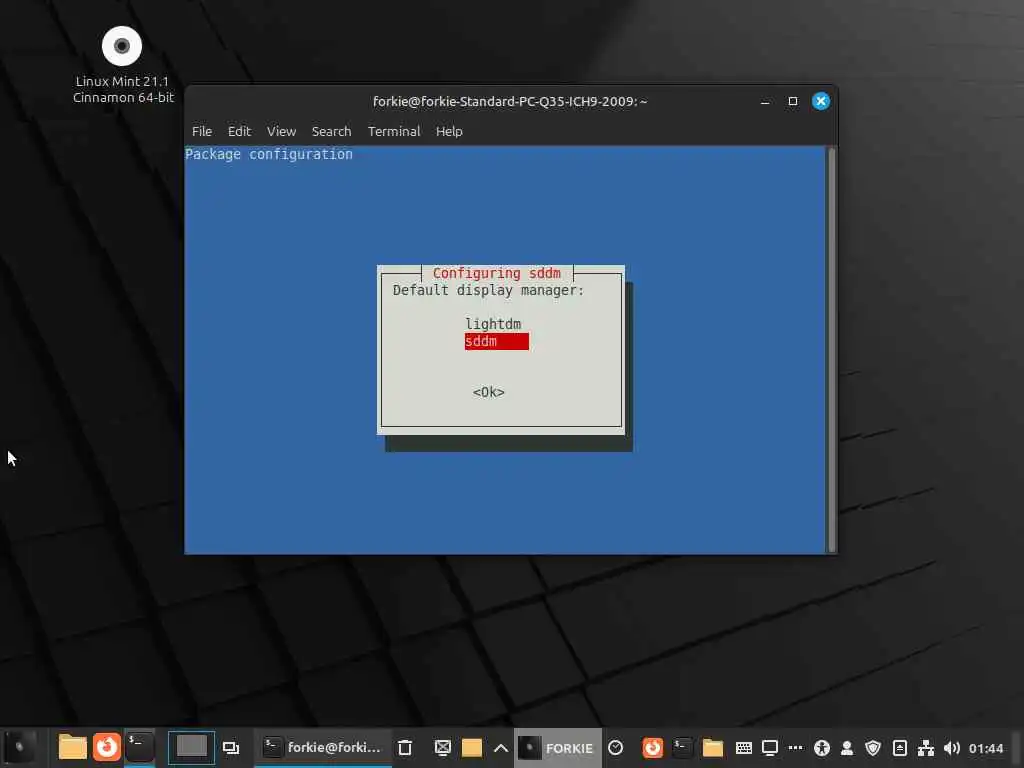The image size is (1024, 768).
Task: Close the terminal window
Action: [x=821, y=101]
